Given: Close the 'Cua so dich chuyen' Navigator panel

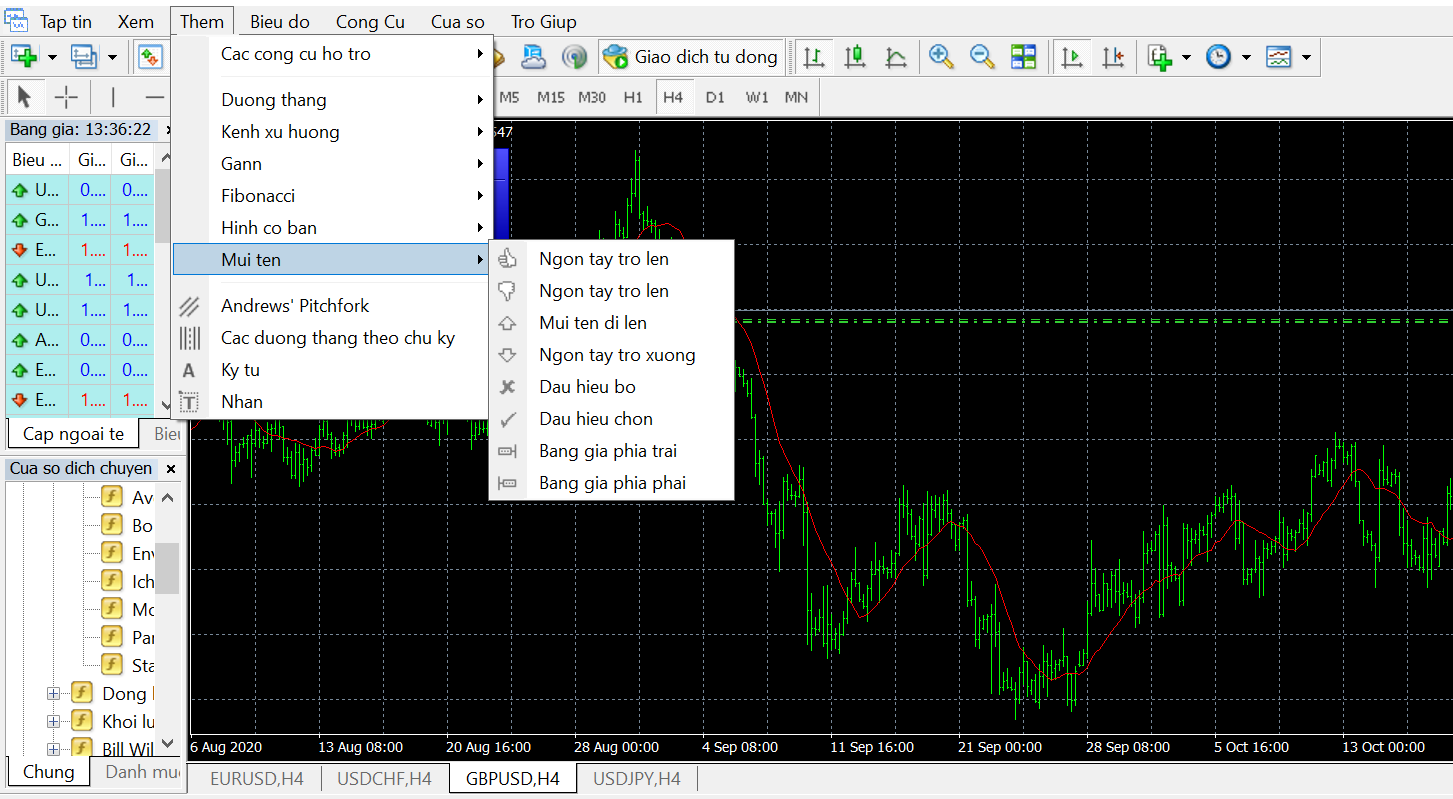Looking at the screenshot, I should pyautogui.click(x=171, y=469).
